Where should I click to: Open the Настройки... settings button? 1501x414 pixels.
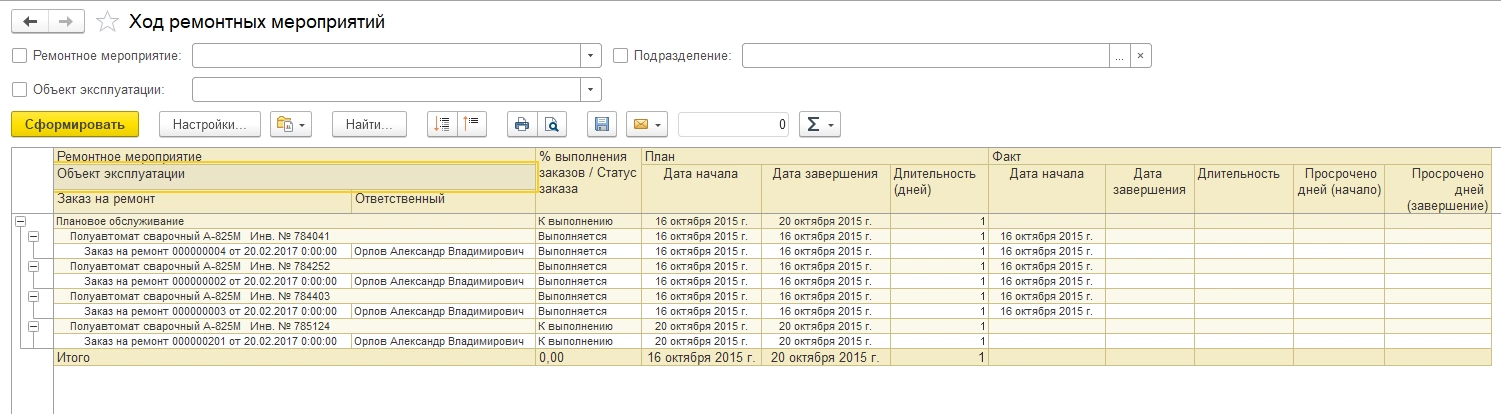tap(210, 124)
